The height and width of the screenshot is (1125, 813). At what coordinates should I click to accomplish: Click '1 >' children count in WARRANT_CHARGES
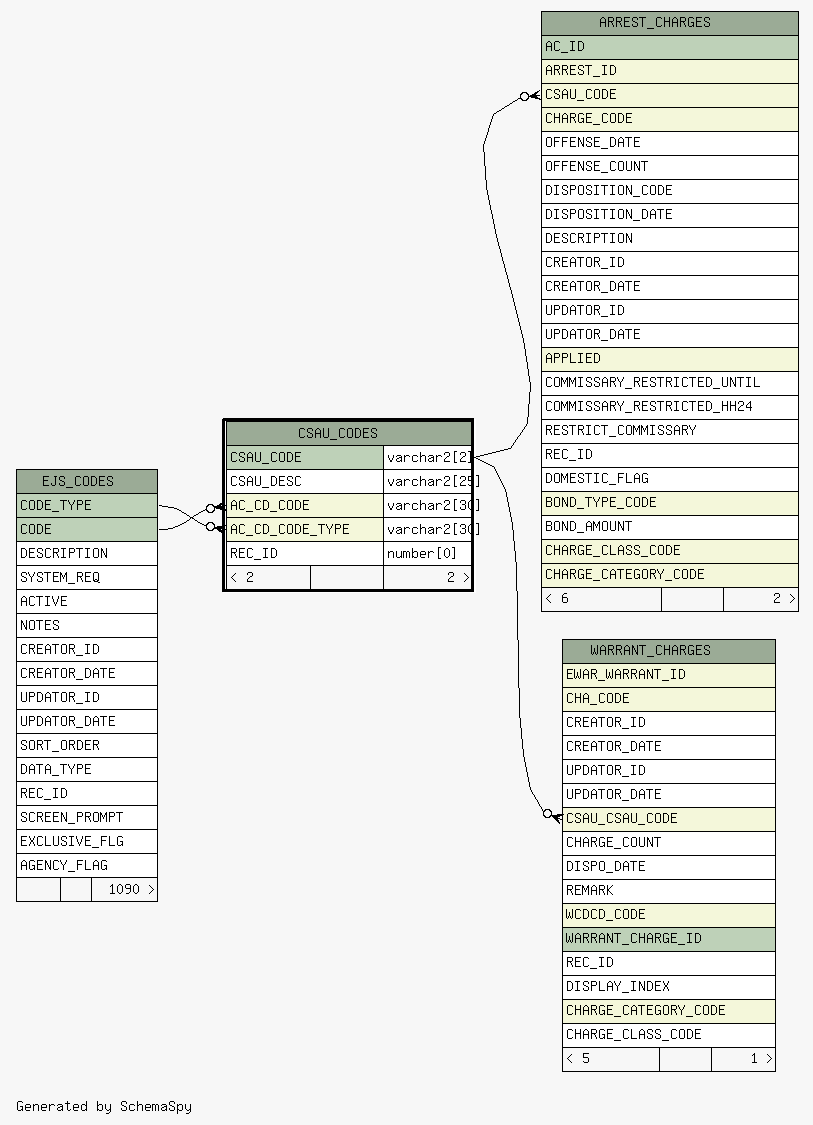743,1059
